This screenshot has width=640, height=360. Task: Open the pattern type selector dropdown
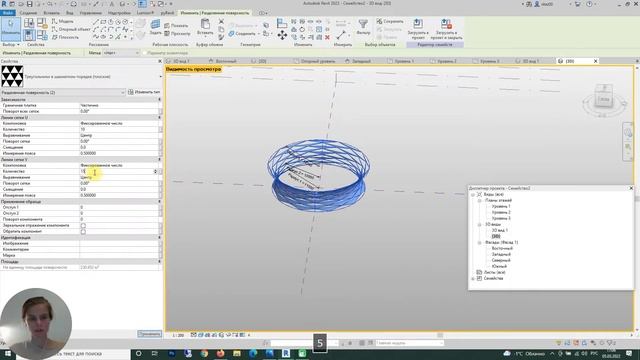tap(160, 76)
